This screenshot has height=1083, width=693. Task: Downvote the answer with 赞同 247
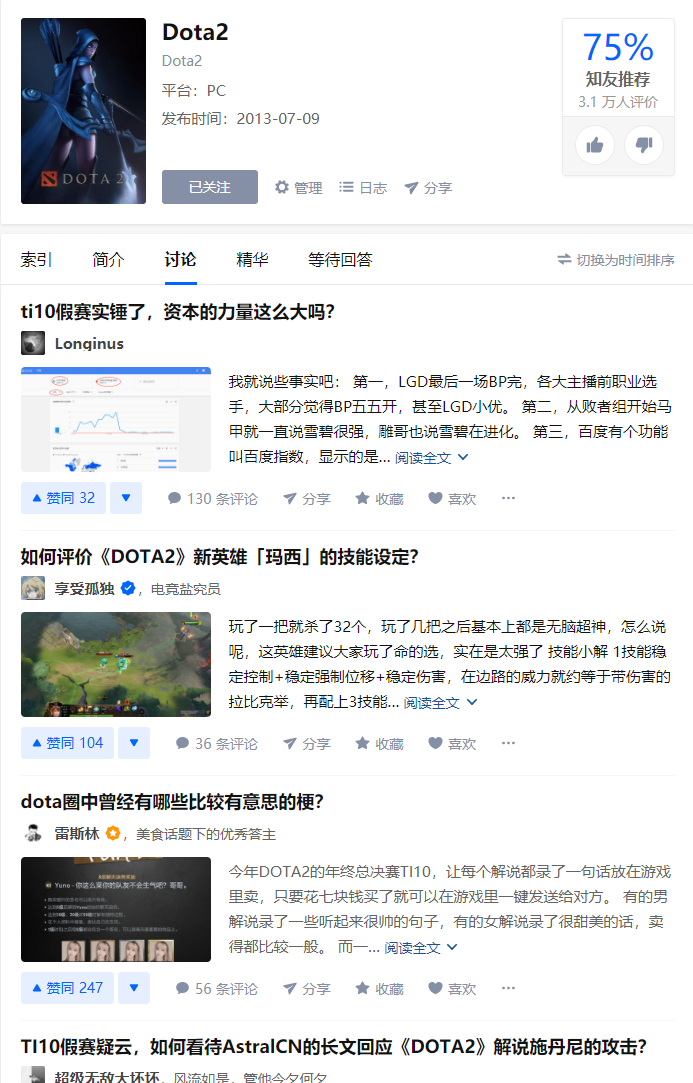(x=134, y=988)
